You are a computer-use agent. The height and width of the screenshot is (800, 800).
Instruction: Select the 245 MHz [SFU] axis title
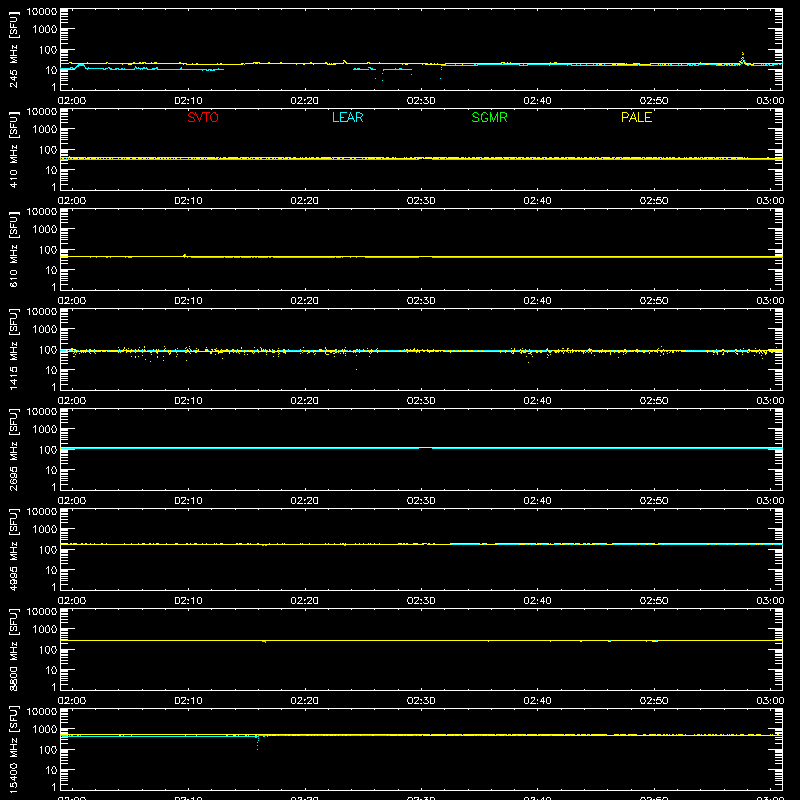pos(14,50)
